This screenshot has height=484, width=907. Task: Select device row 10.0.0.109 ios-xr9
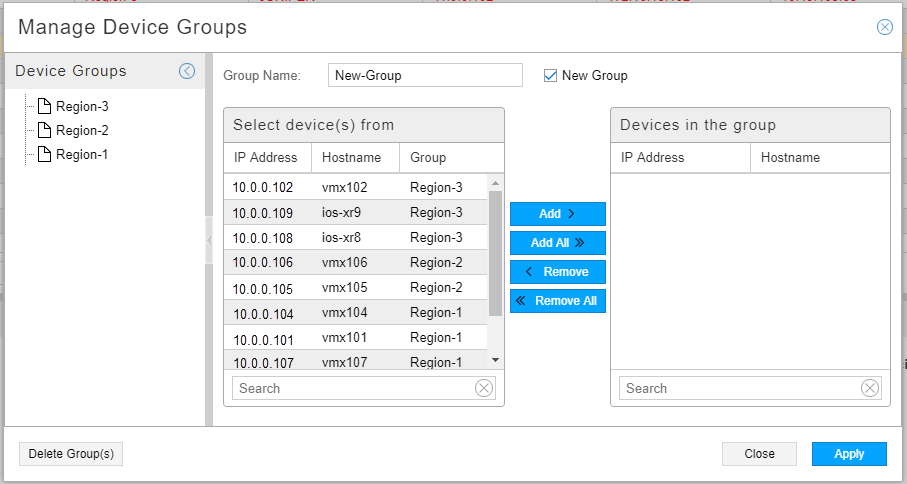[355, 213]
